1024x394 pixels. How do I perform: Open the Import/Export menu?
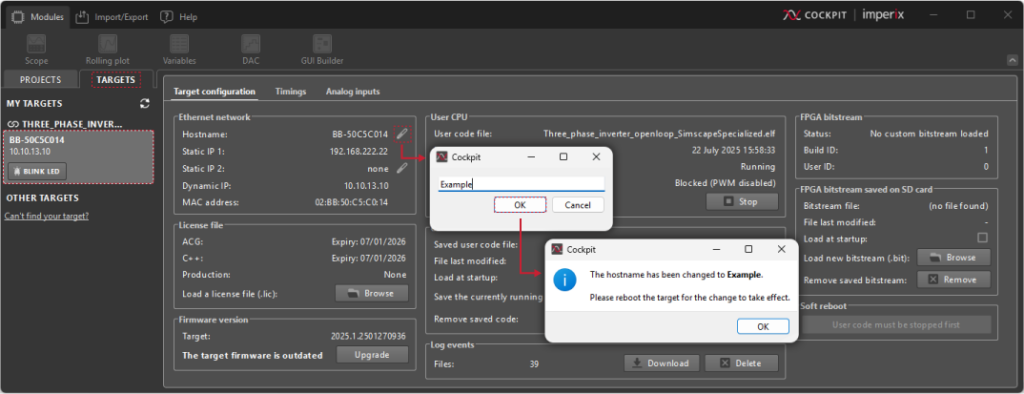click(112, 17)
